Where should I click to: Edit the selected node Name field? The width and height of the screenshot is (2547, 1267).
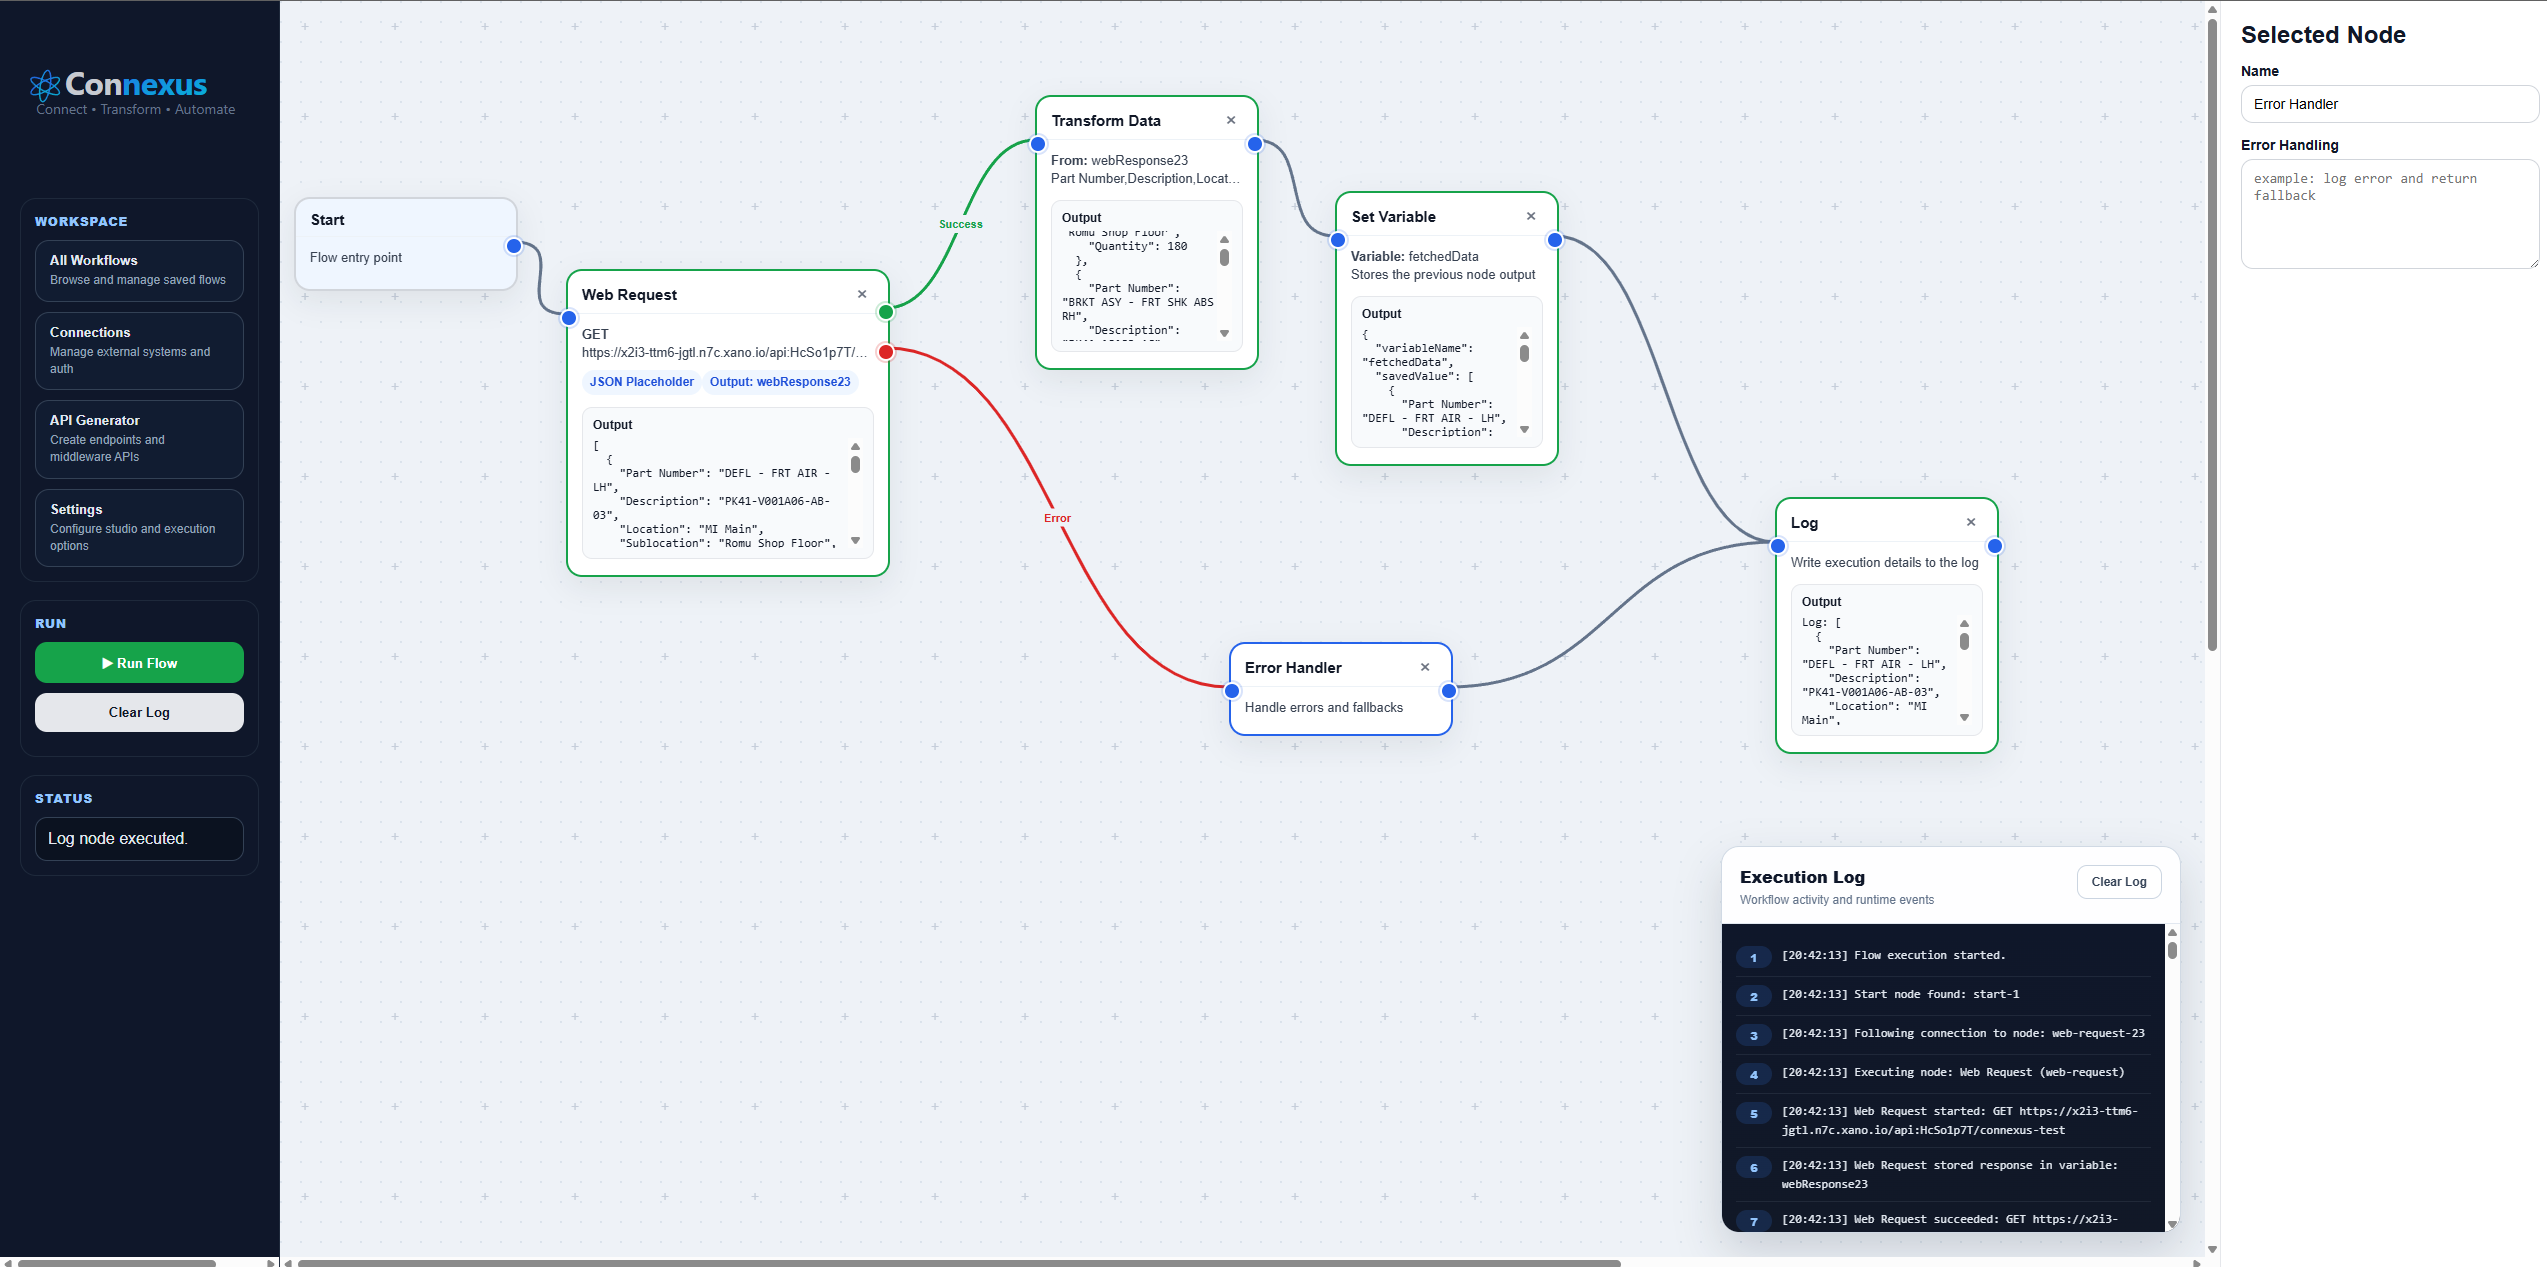2389,104
